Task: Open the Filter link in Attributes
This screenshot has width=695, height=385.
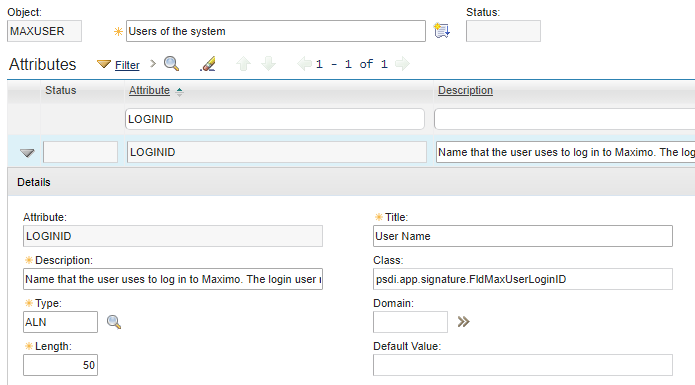Action: coord(127,65)
